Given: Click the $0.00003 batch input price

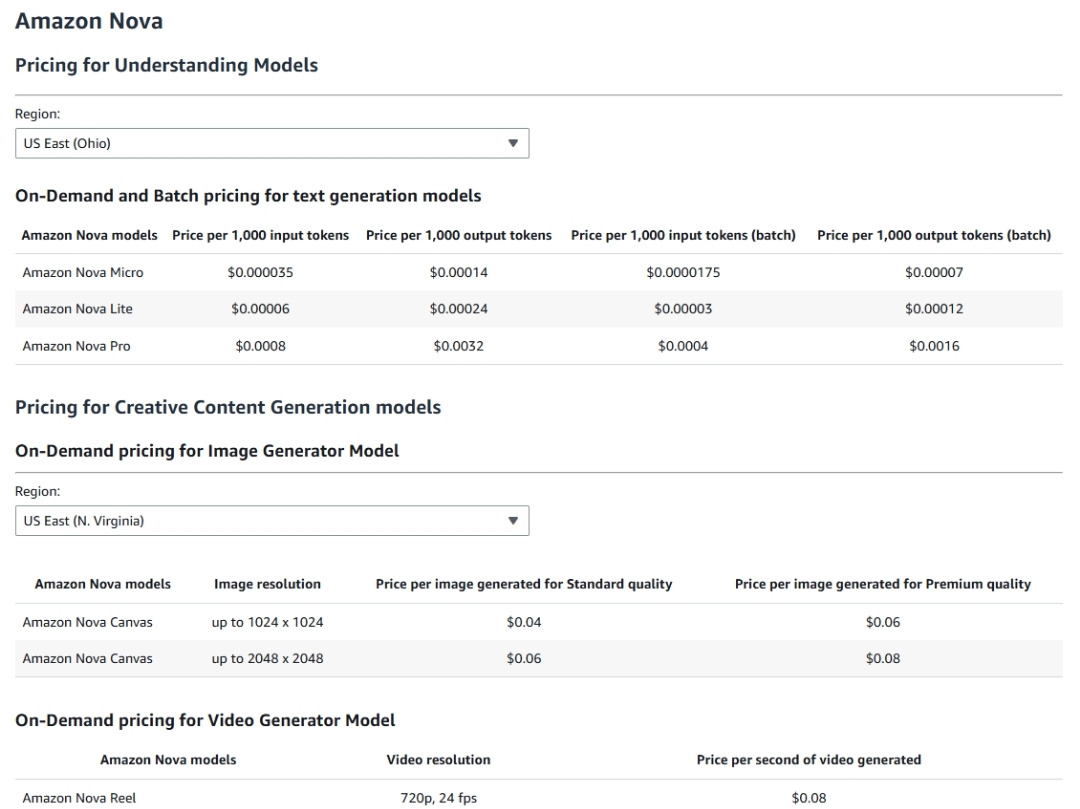Looking at the screenshot, I should tap(683, 309).
